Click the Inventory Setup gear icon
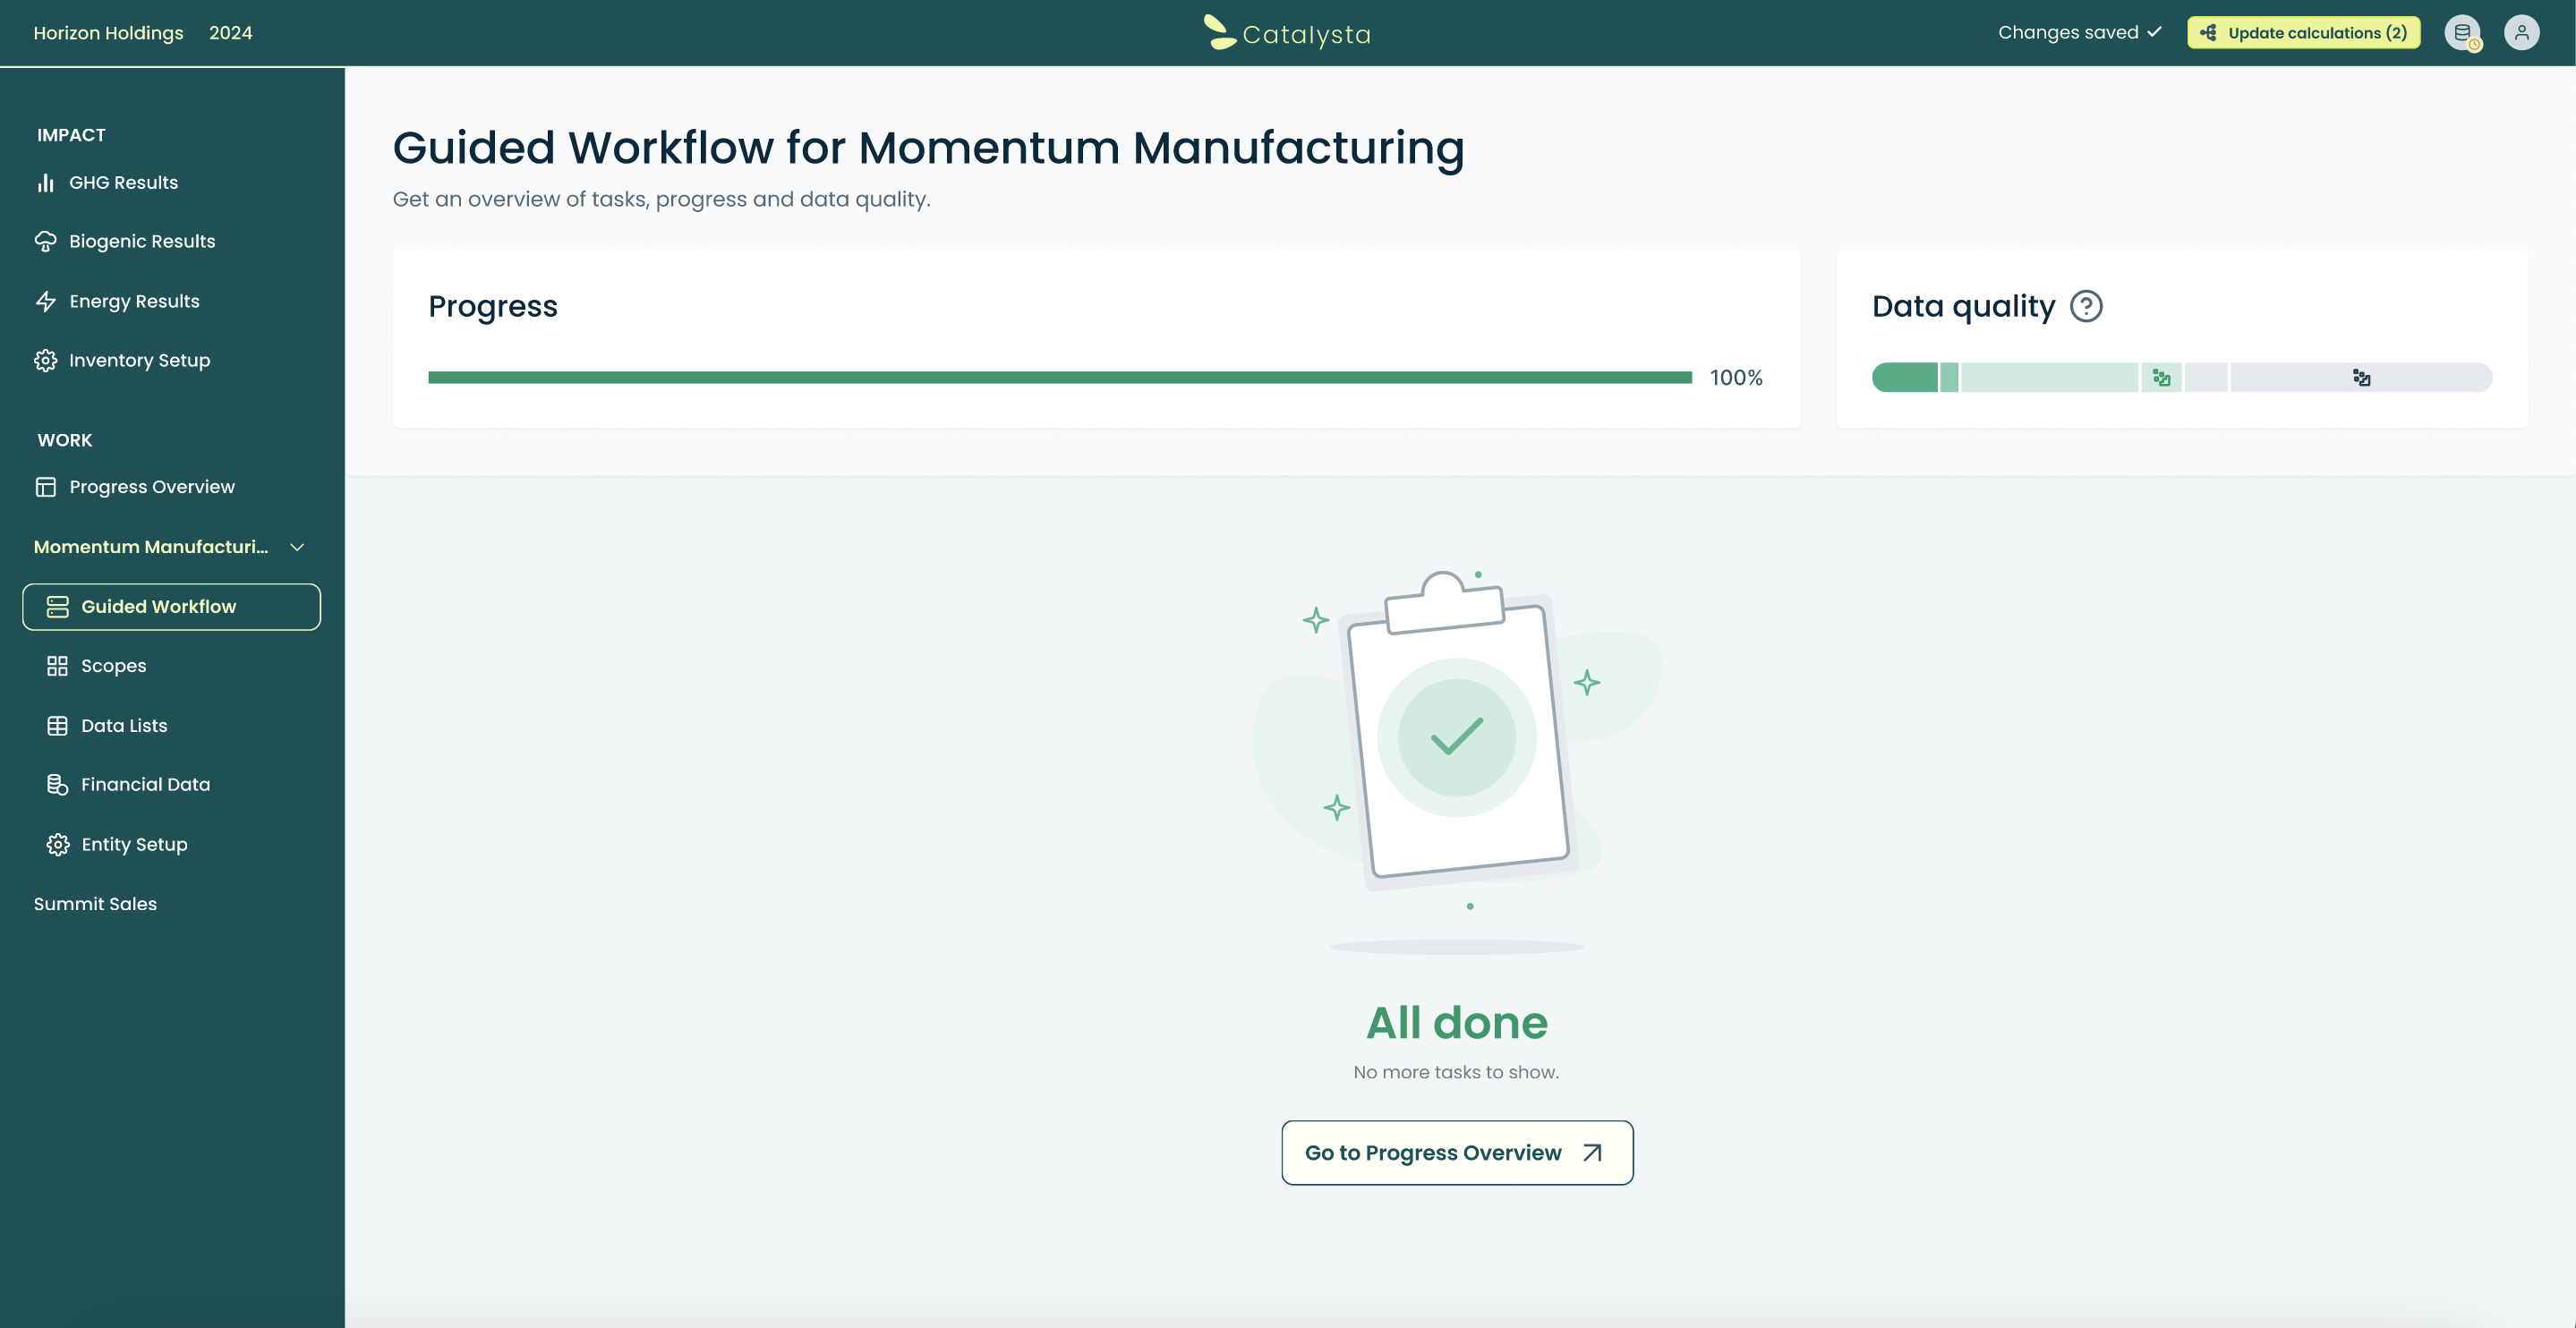Screen dimensions: 2576x1328 pos(45,360)
